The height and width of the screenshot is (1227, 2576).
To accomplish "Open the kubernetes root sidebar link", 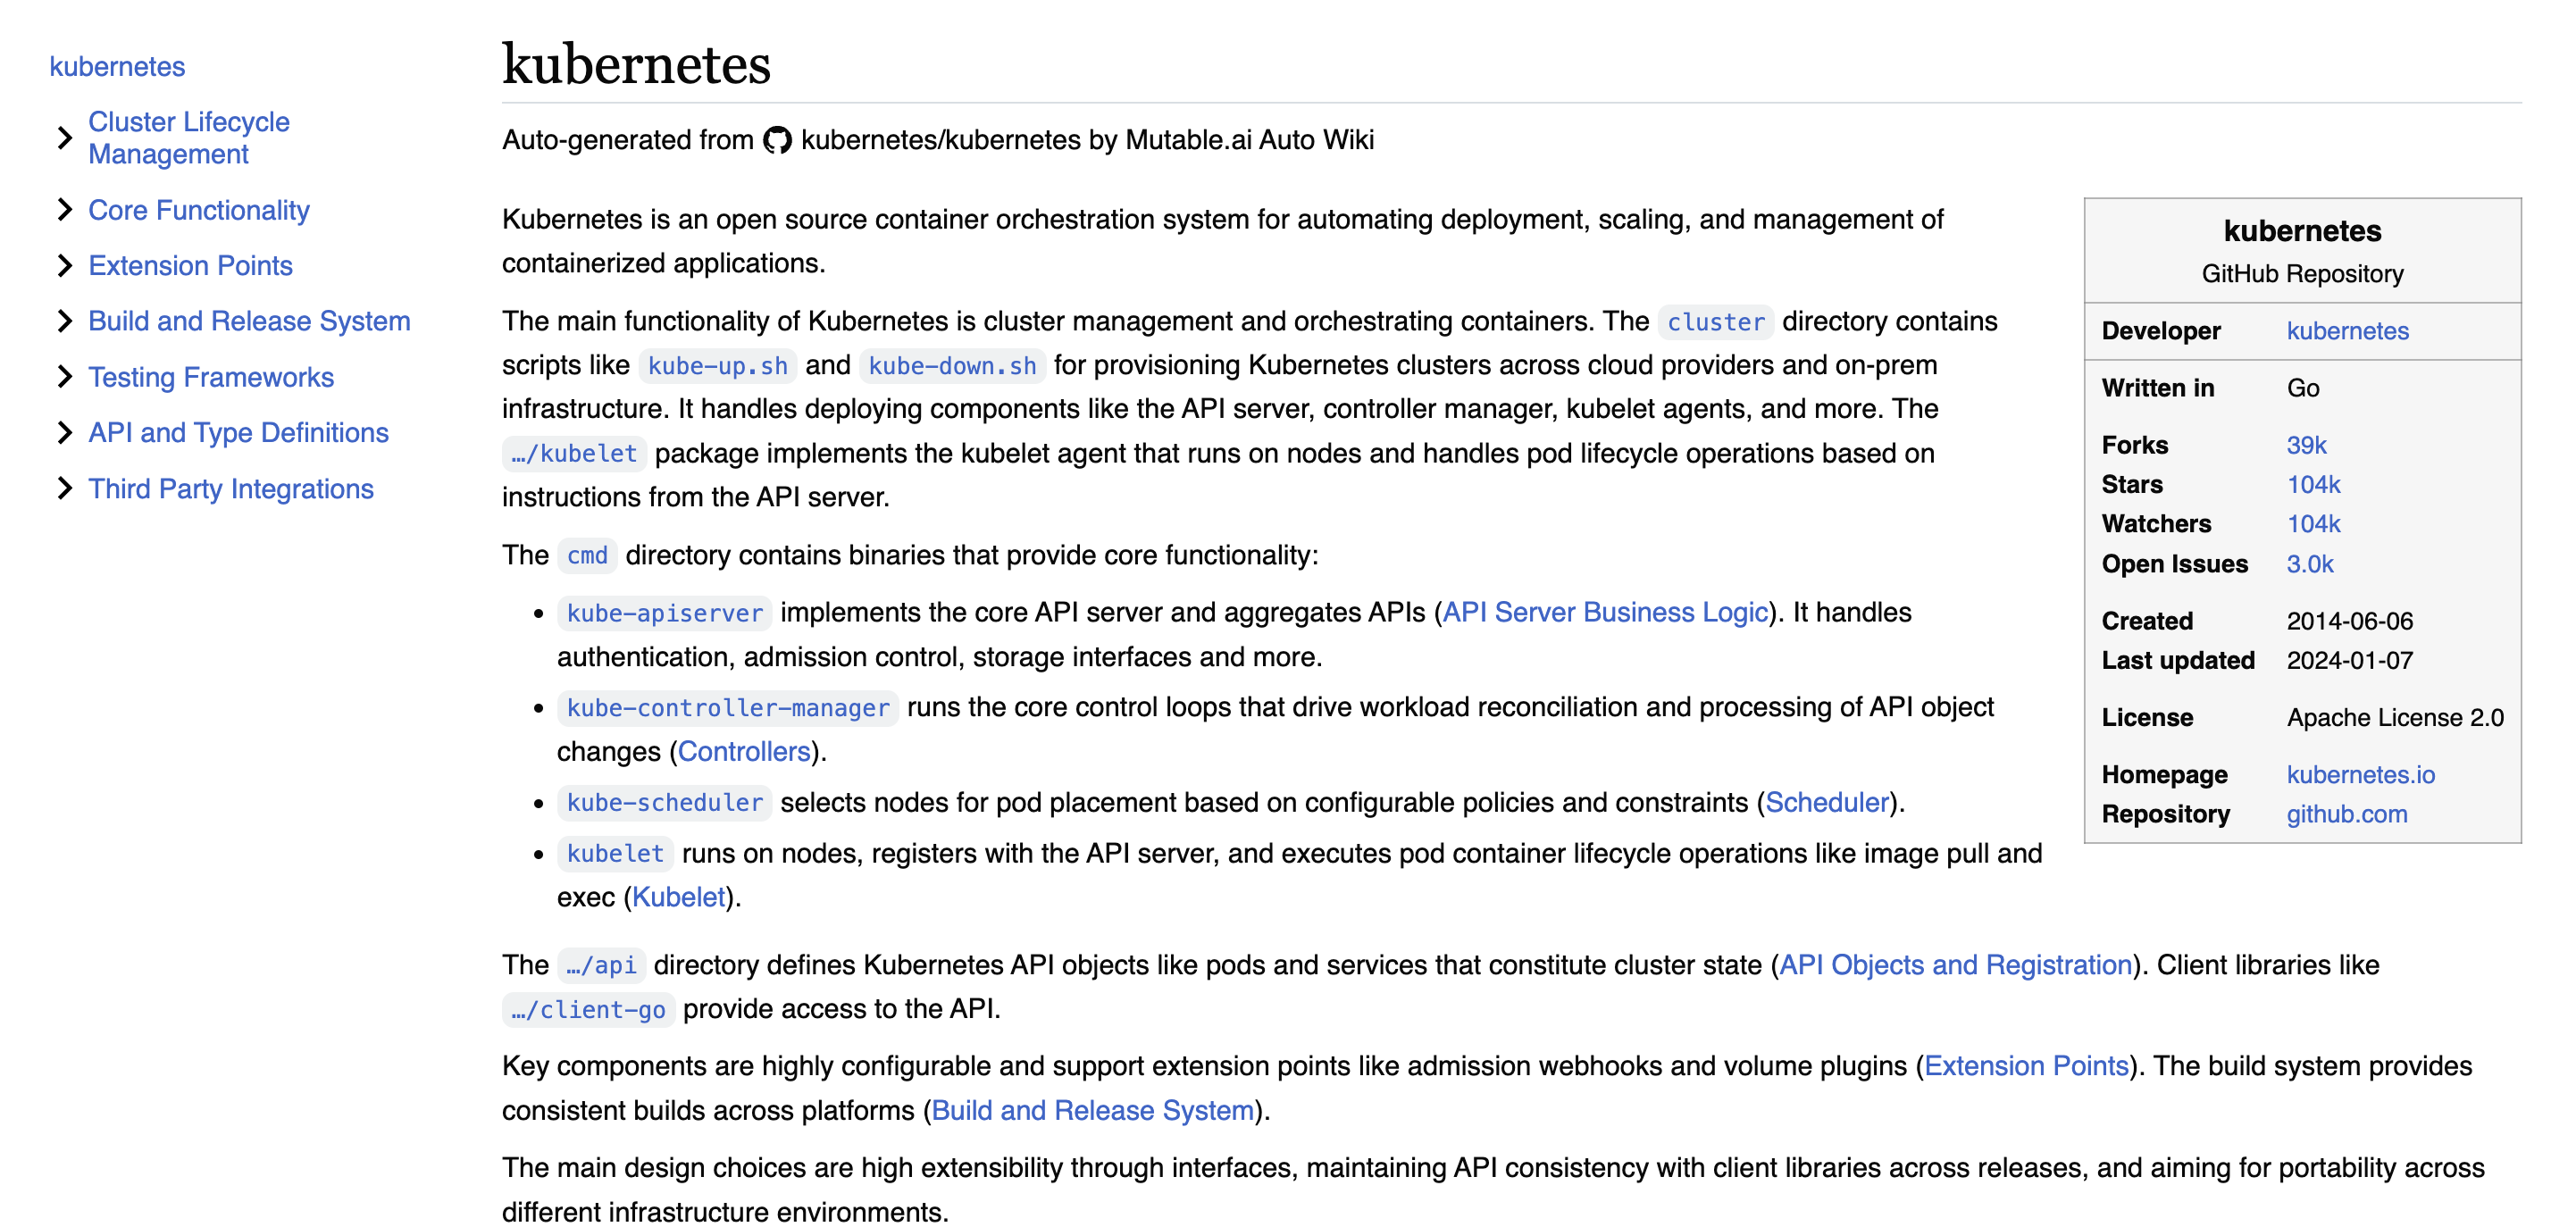I will (117, 66).
